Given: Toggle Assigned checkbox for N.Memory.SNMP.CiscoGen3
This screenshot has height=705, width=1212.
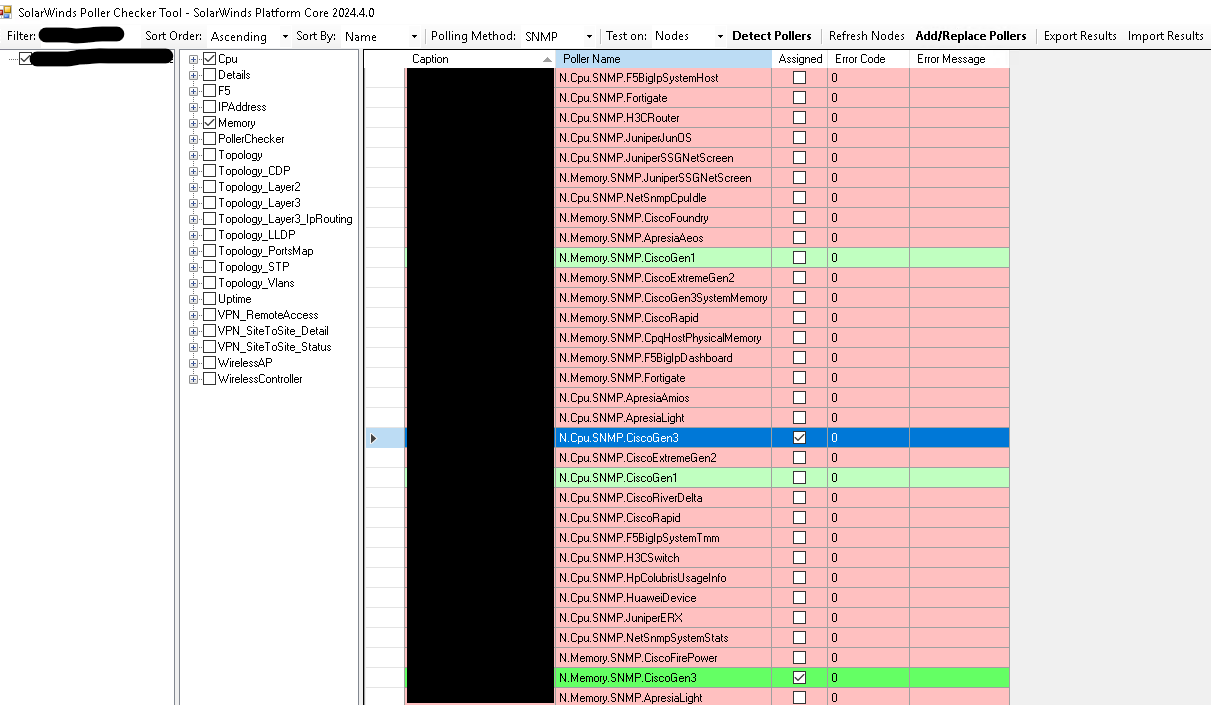Looking at the screenshot, I should pos(799,678).
